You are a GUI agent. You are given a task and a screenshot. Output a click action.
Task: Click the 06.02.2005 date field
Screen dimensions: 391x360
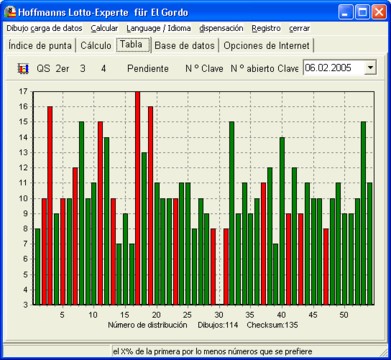(334, 68)
